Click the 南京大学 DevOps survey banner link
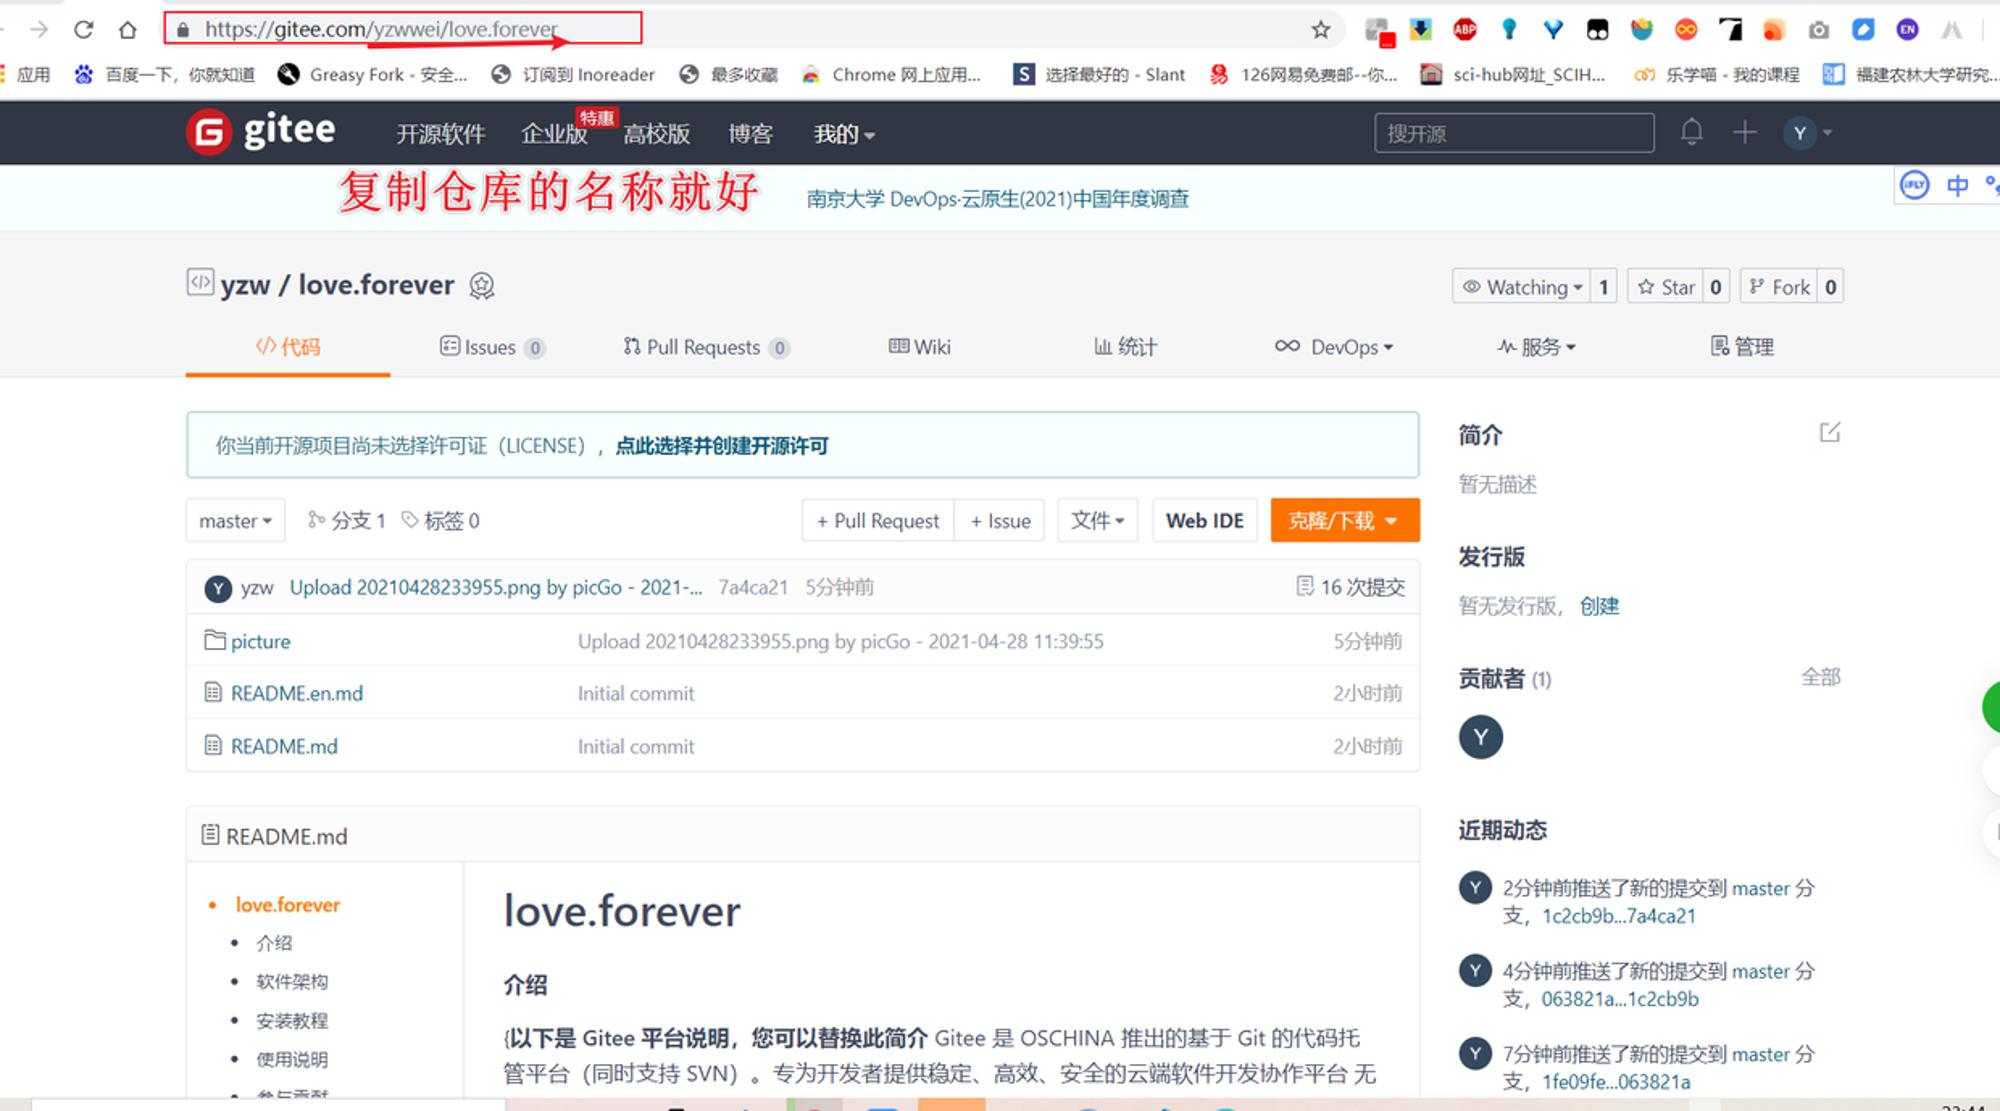 (x=998, y=199)
